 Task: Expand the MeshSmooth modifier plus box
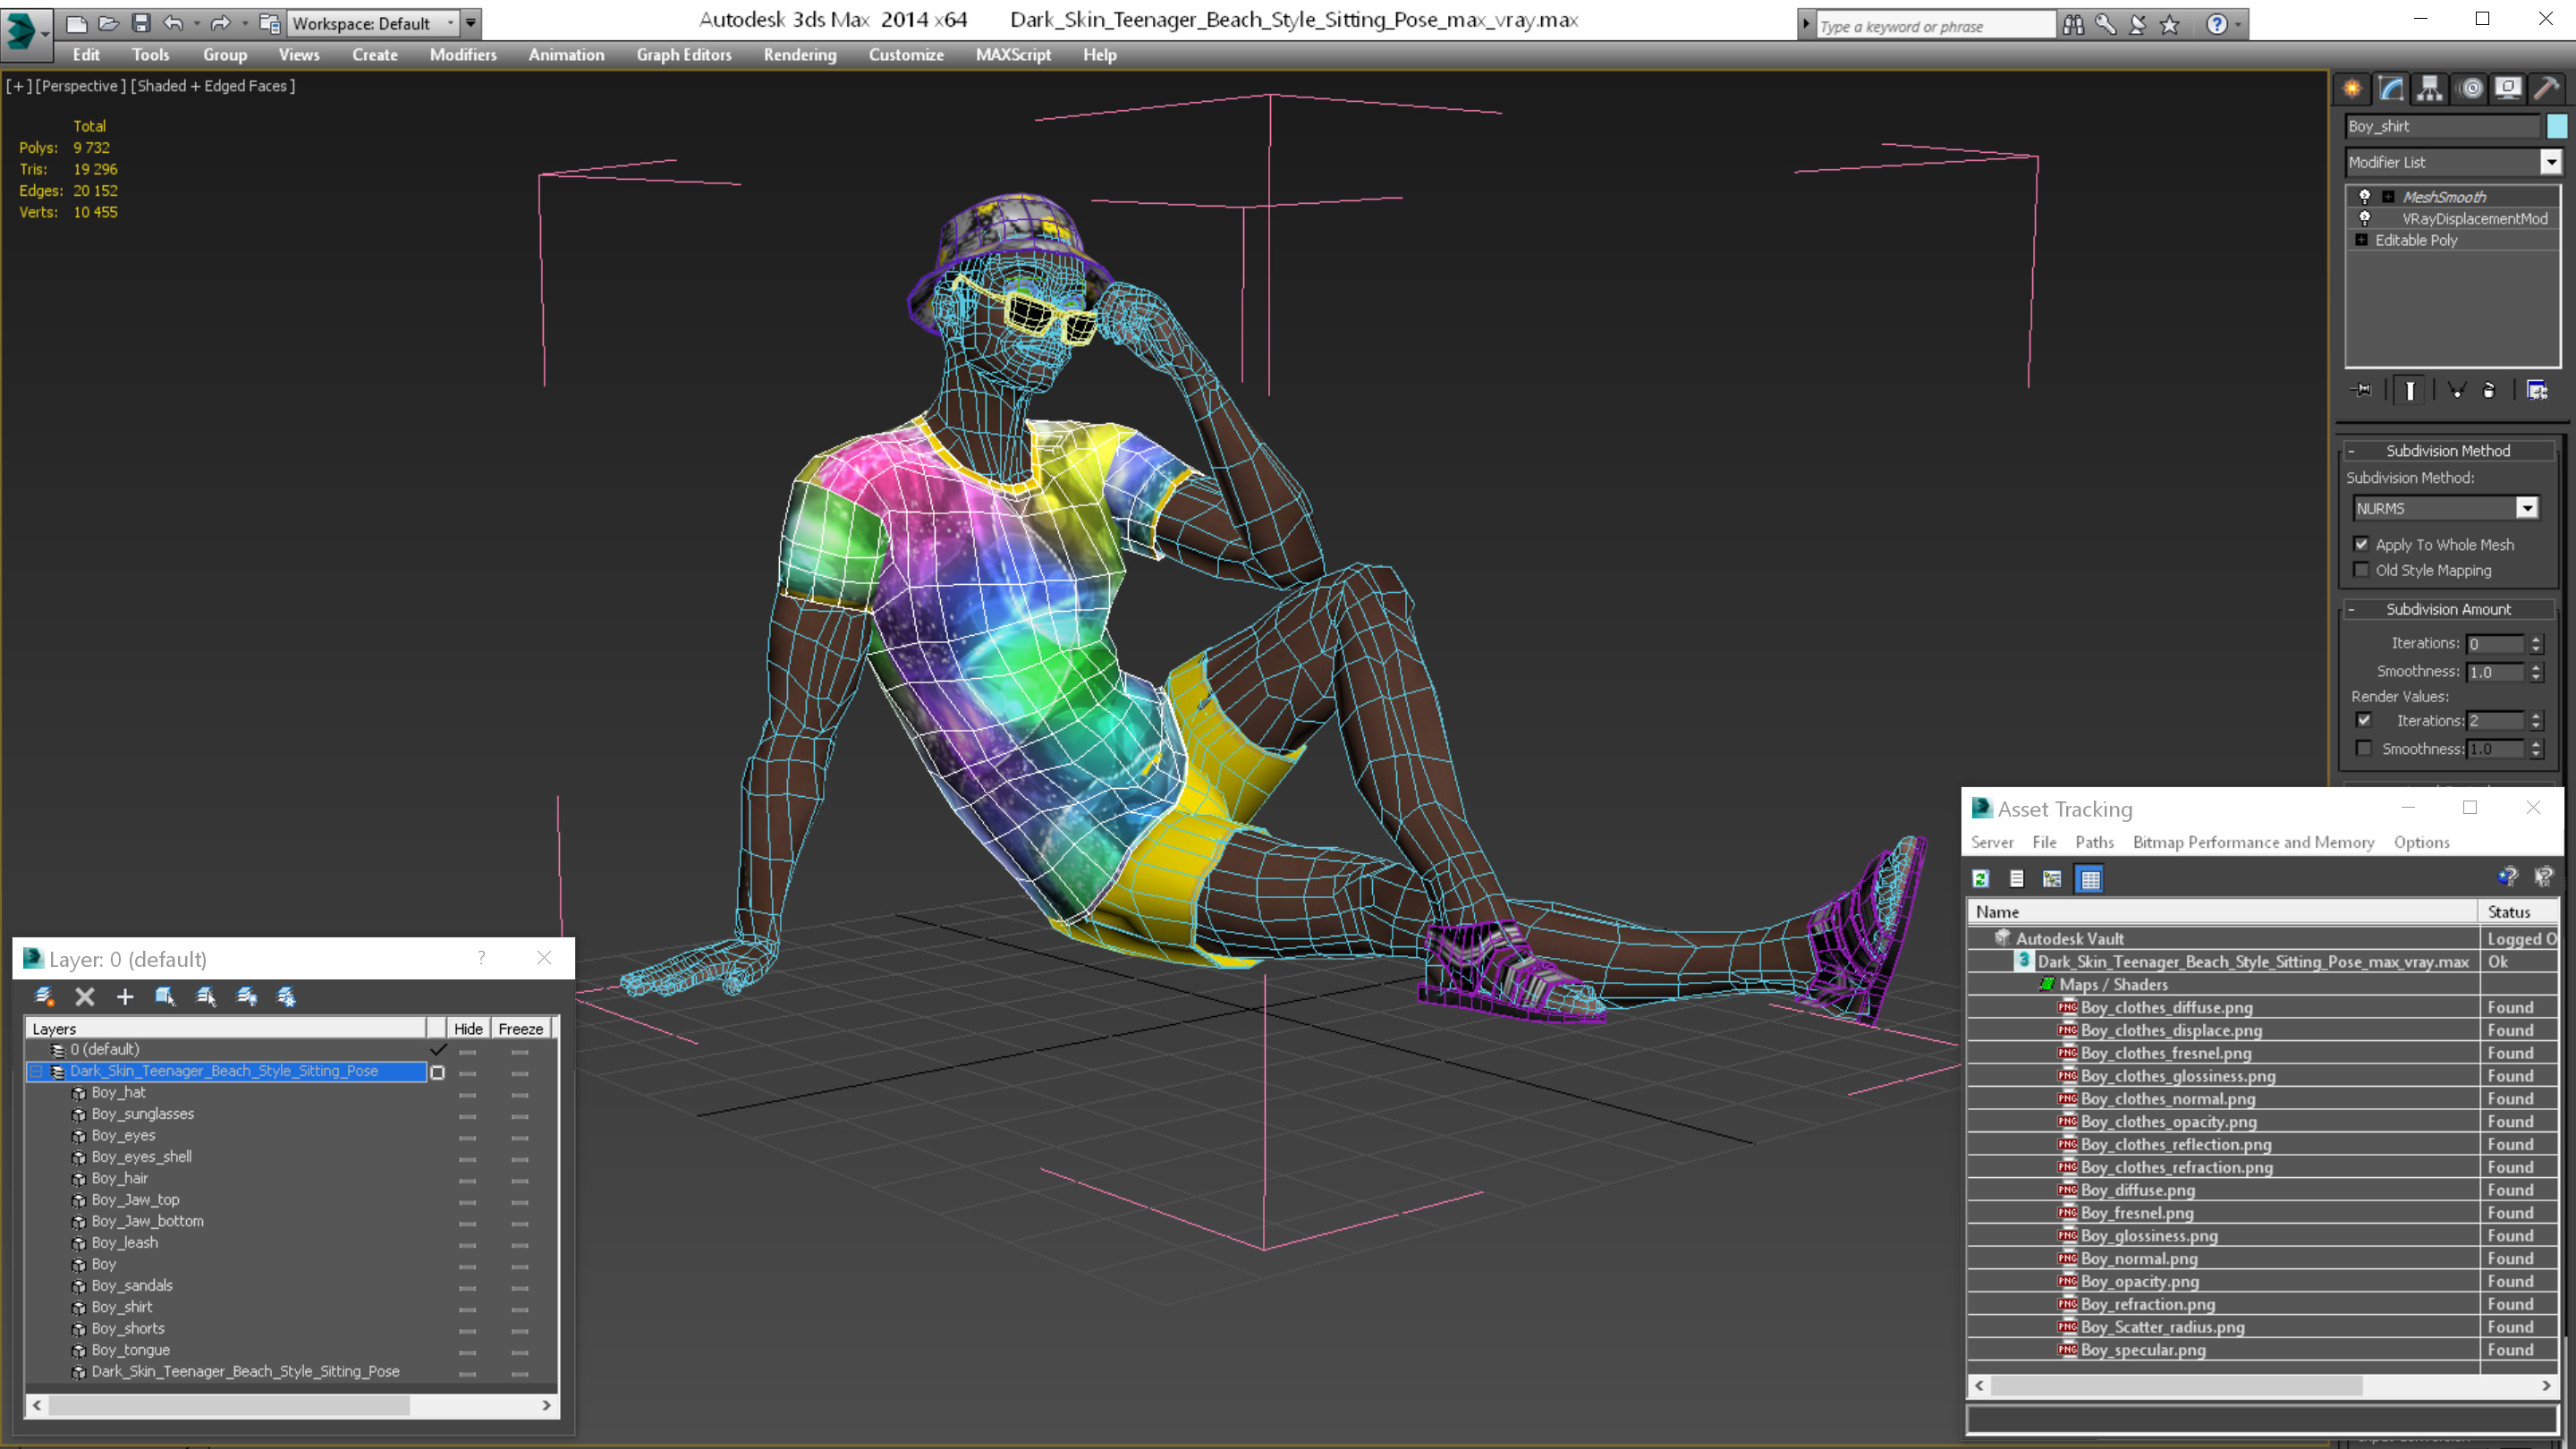pos(2388,197)
